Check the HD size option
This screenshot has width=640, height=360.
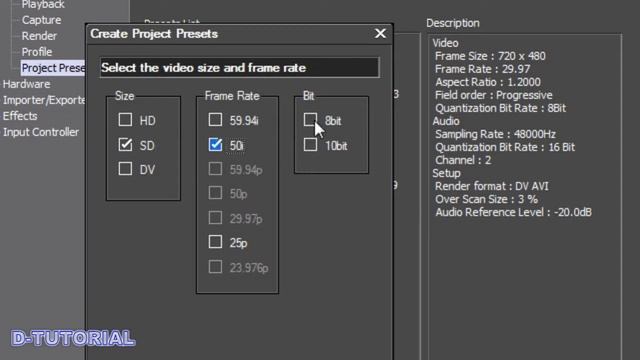click(x=125, y=120)
